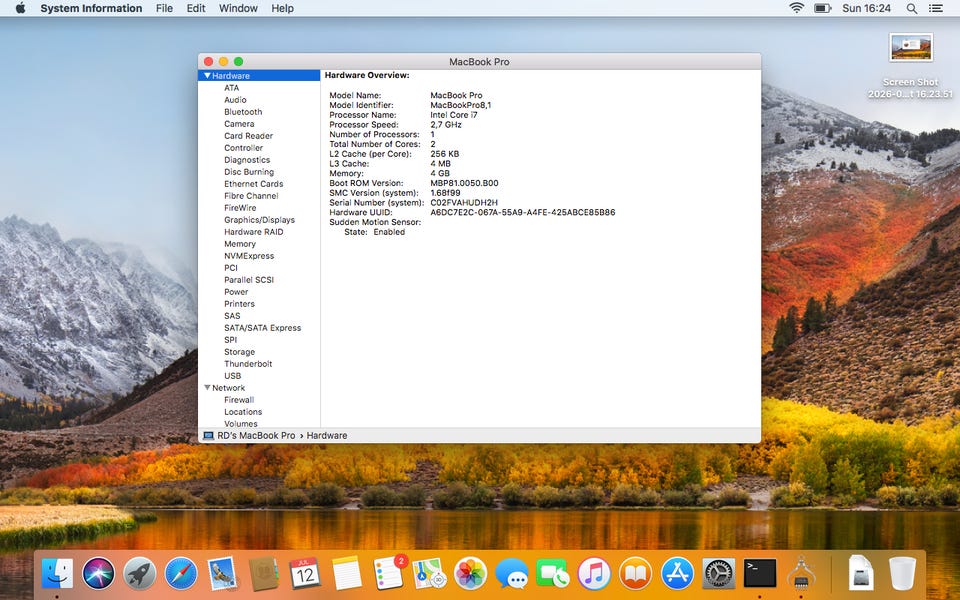960x600 pixels.
Task: Launch Safari from the Dock
Action: [x=181, y=574]
